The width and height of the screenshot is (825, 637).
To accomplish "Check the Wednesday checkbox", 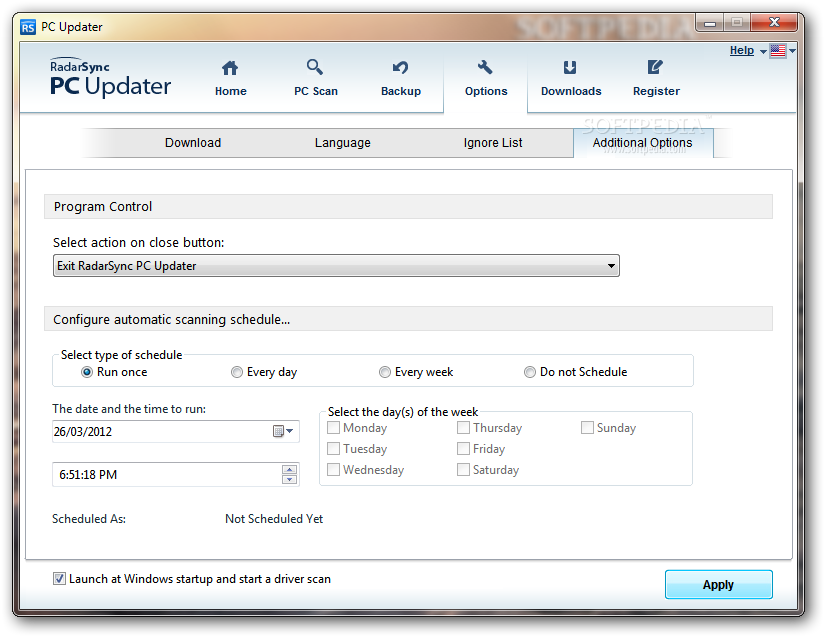I will click(x=333, y=469).
